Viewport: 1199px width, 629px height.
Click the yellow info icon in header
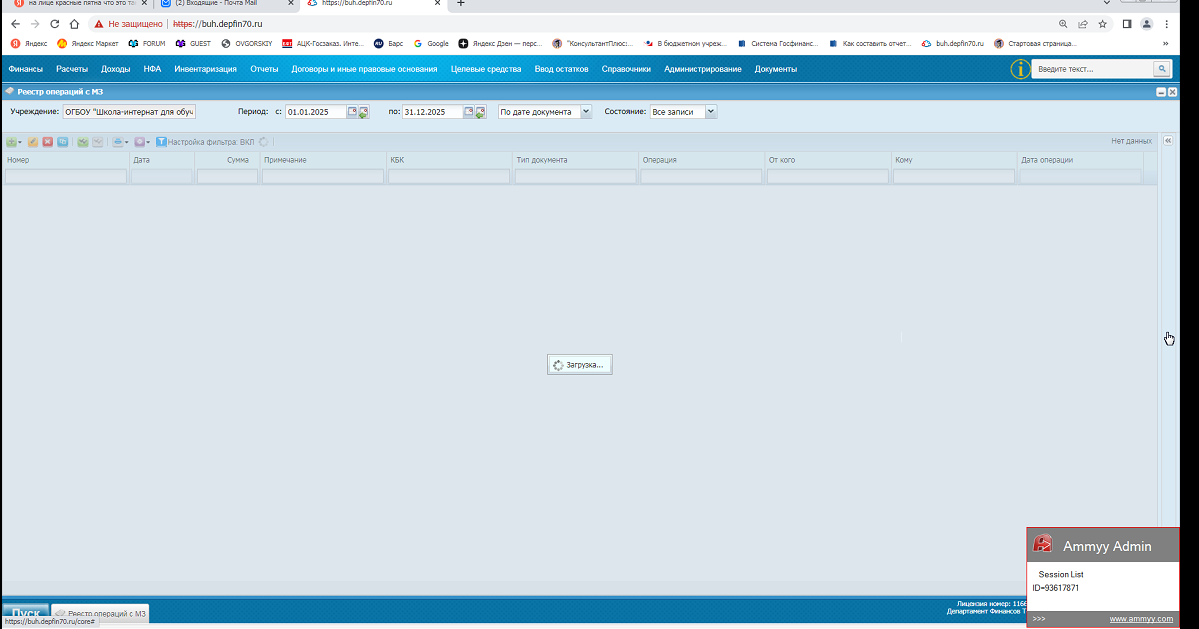click(x=1020, y=69)
